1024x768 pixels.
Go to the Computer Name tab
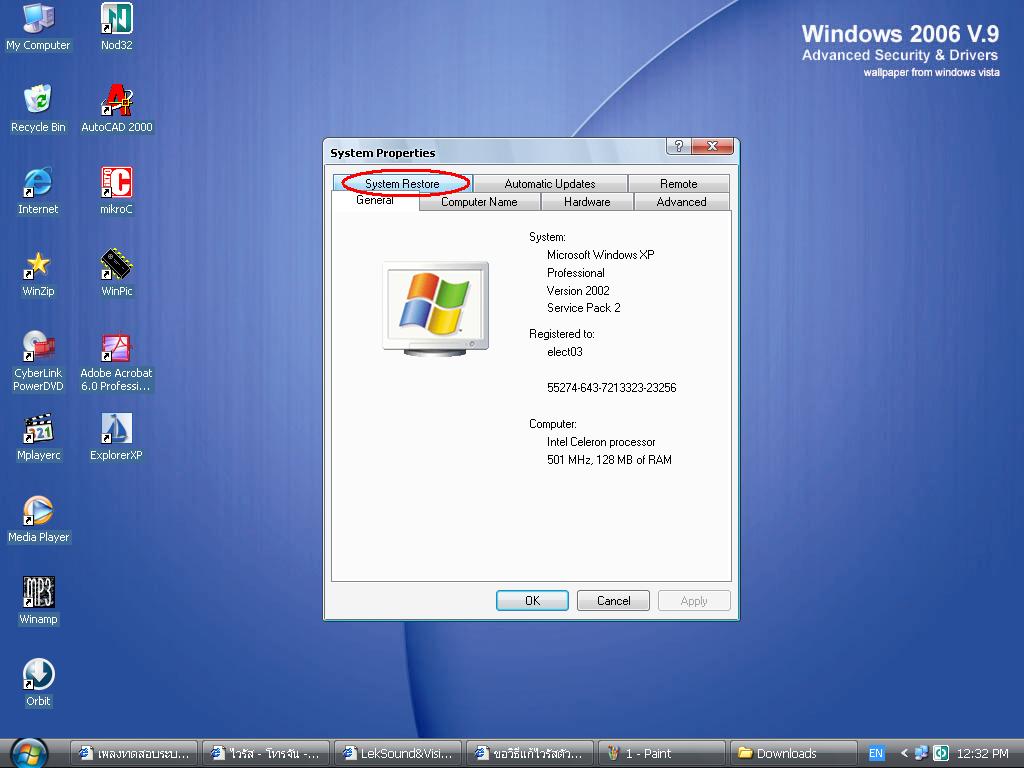click(x=479, y=202)
